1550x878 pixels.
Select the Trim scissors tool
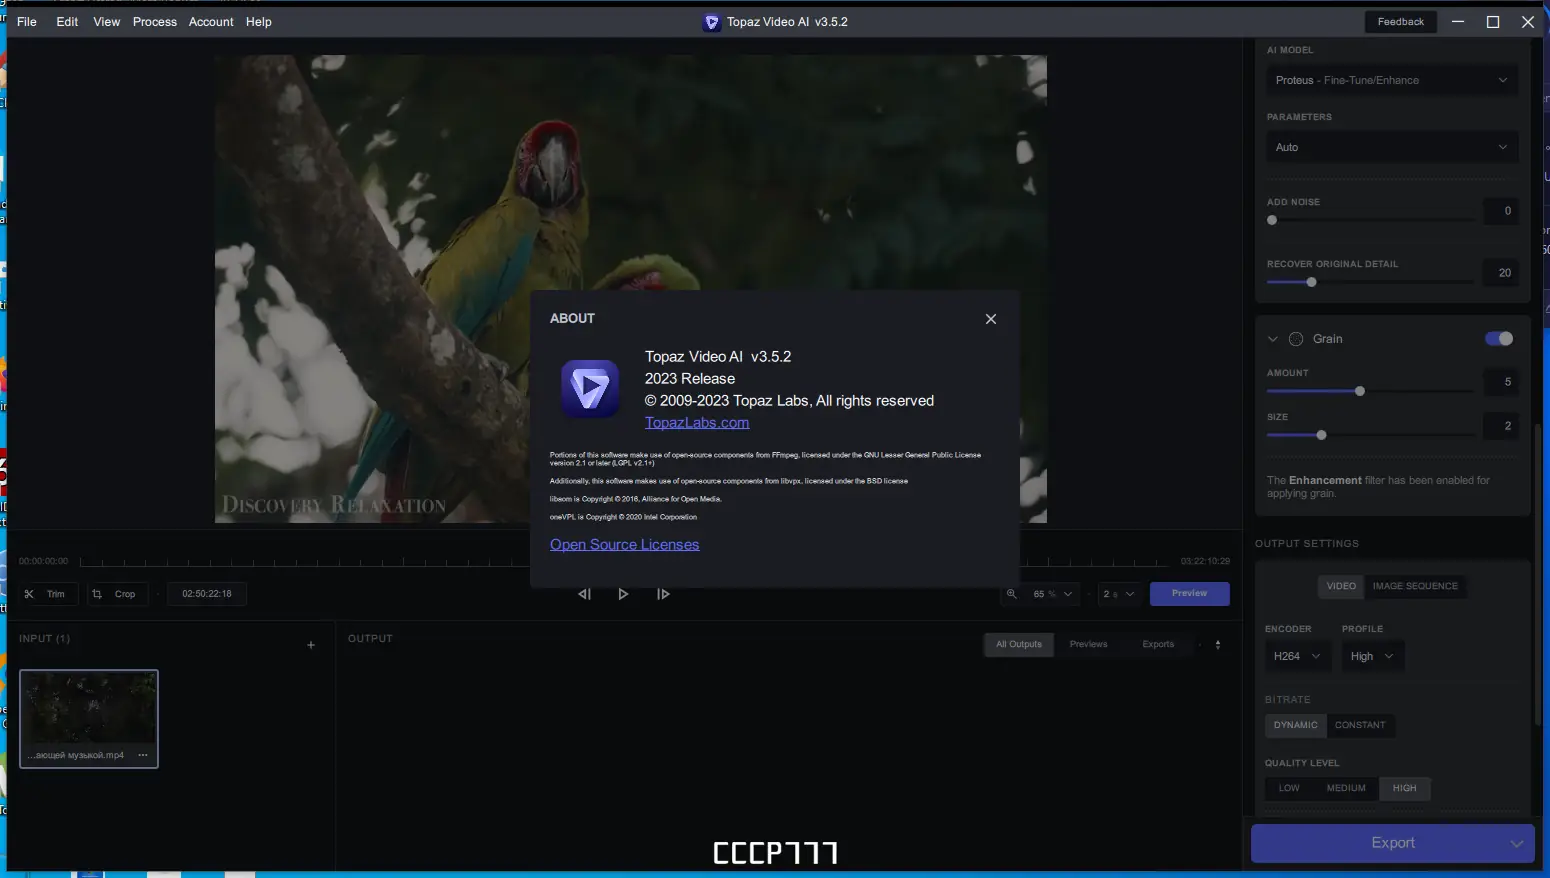coord(48,593)
